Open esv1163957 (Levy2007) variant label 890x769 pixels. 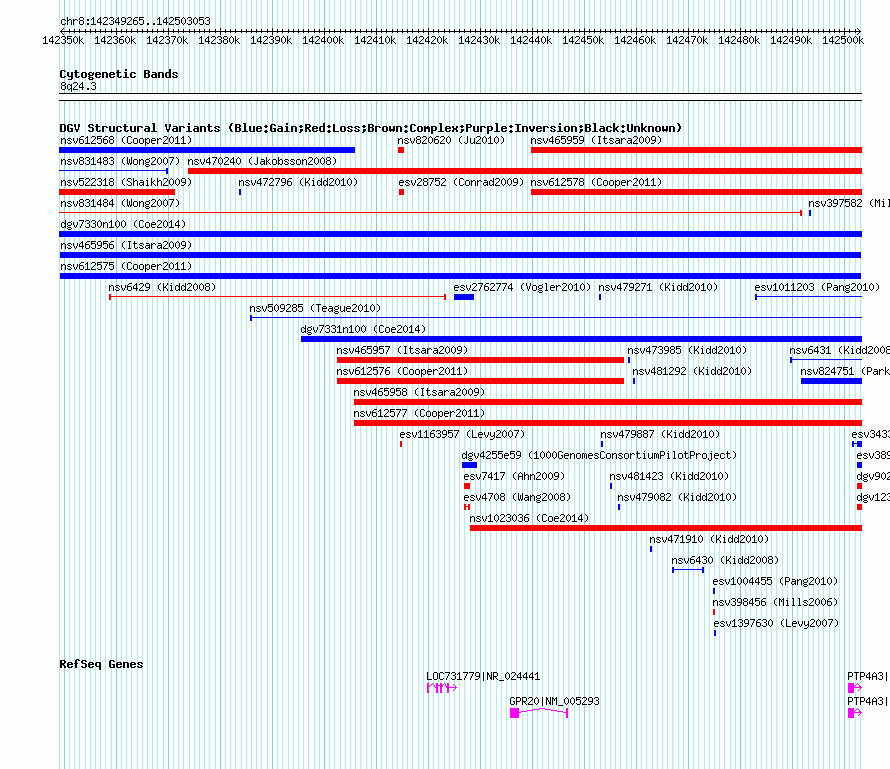462,434
